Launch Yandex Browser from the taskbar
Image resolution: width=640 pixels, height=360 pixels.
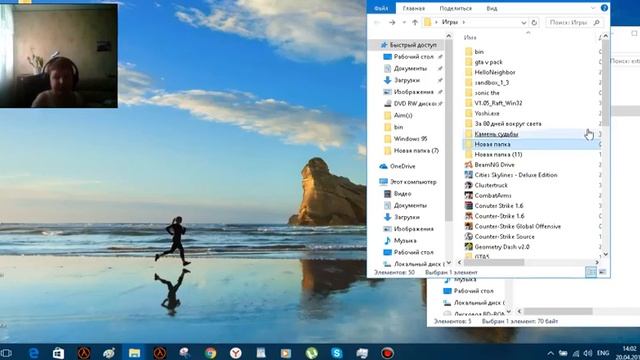pos(236,353)
